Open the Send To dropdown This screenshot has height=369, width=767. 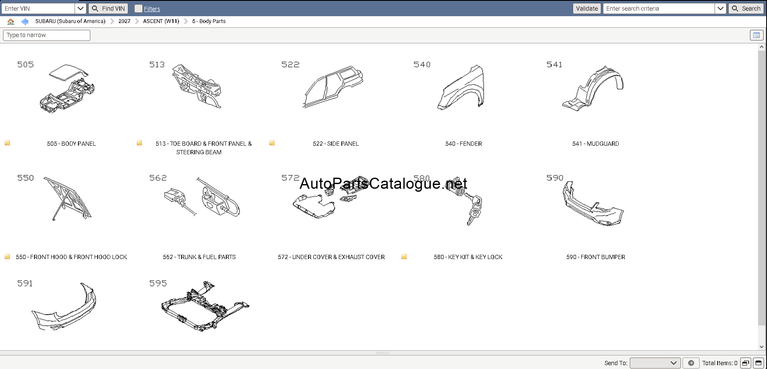pyautogui.click(x=654, y=363)
